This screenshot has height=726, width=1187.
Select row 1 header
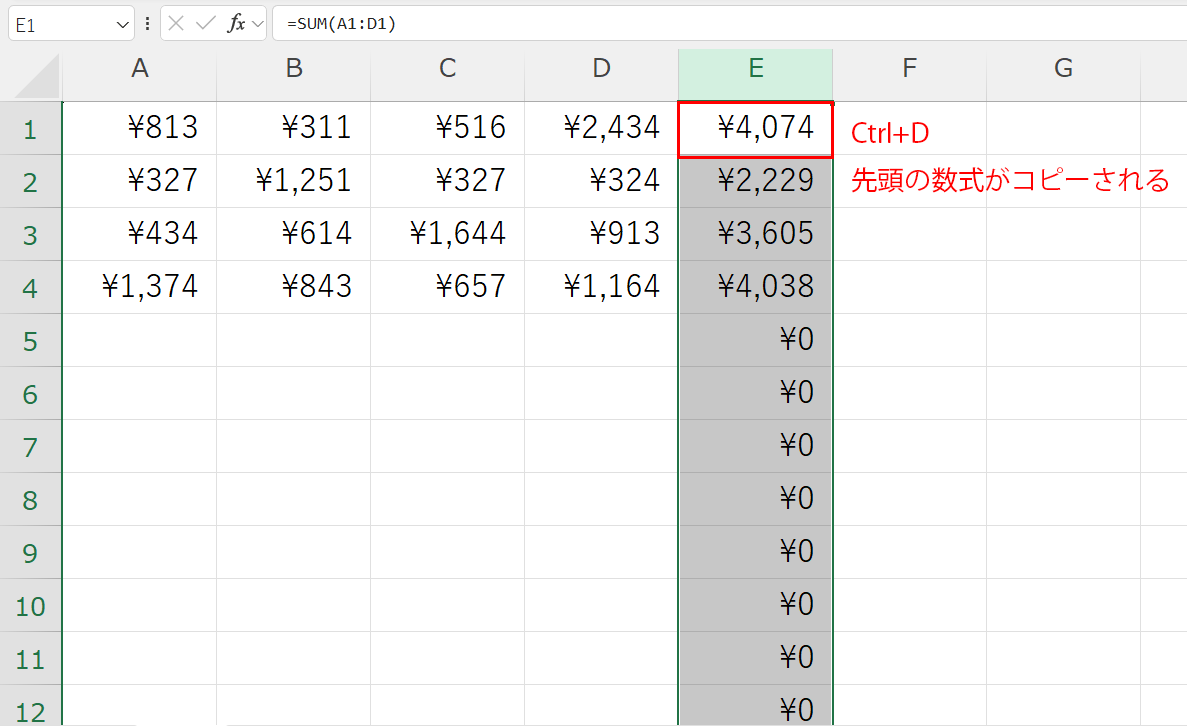tap(31, 128)
